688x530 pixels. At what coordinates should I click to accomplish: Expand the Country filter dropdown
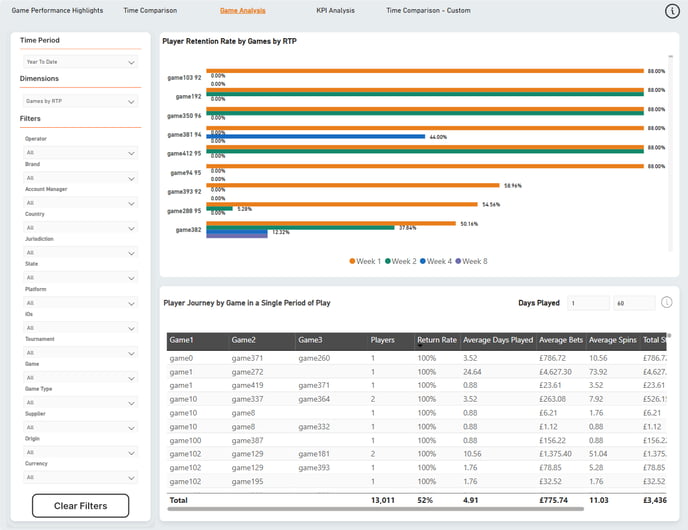tap(80, 228)
